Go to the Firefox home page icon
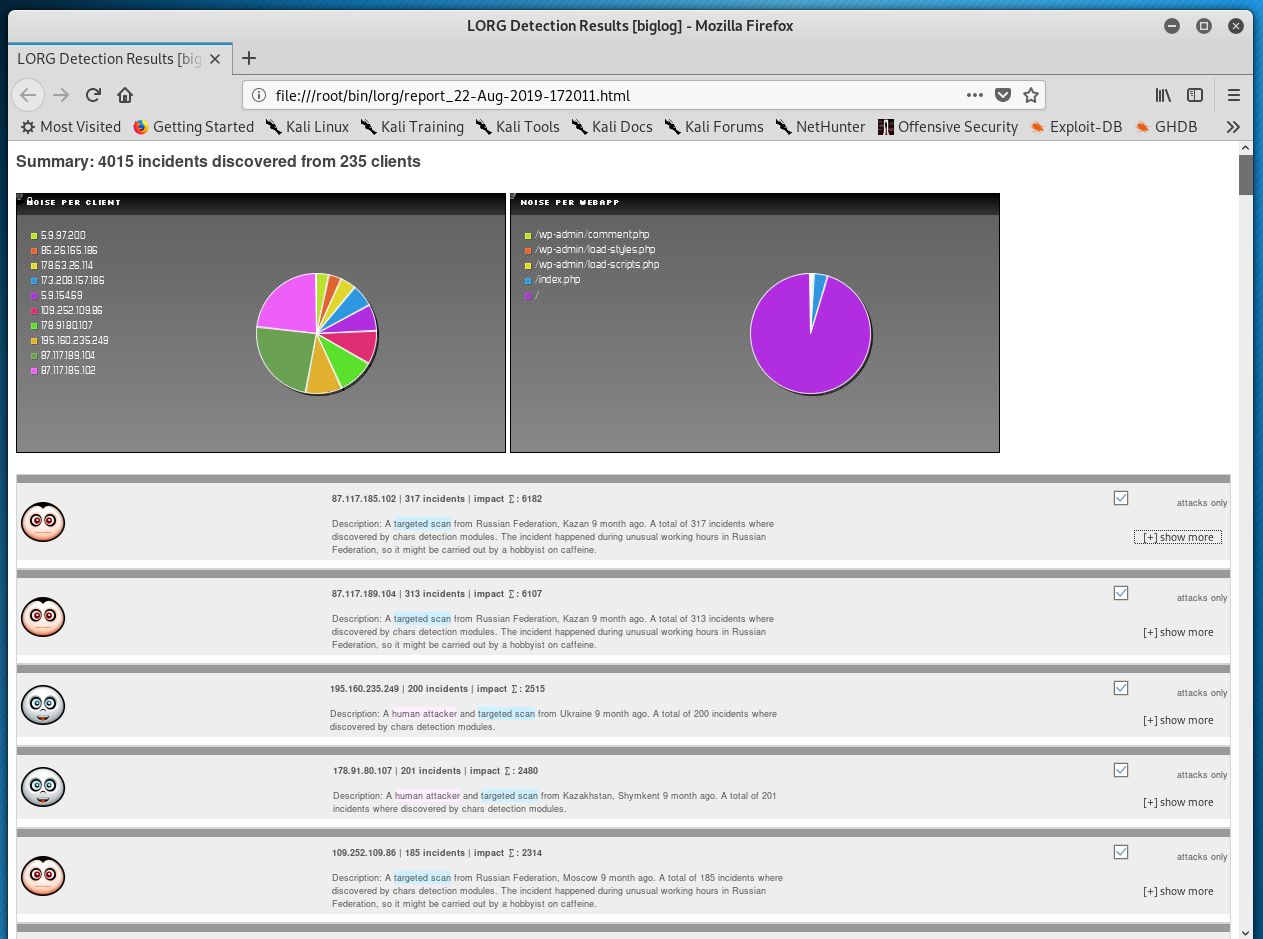The image size is (1263, 939). [x=125, y=95]
